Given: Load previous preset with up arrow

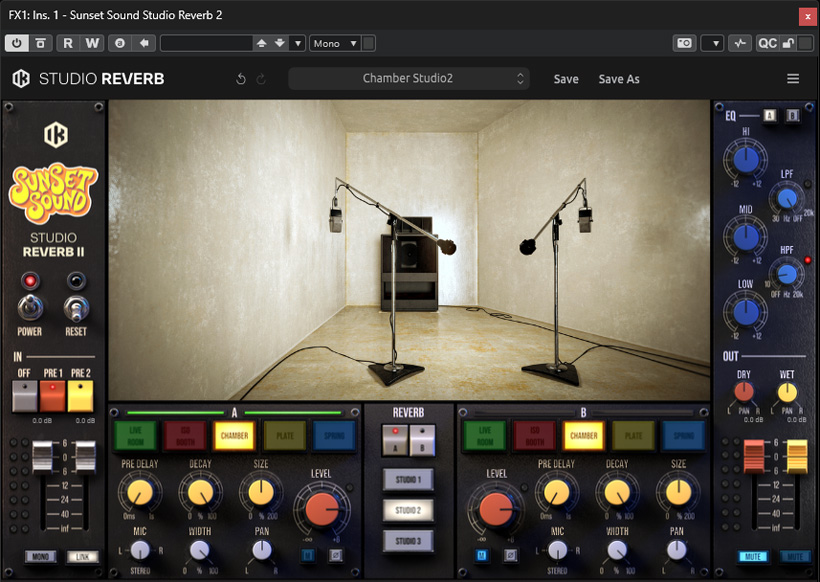Looking at the screenshot, I should tap(261, 43).
